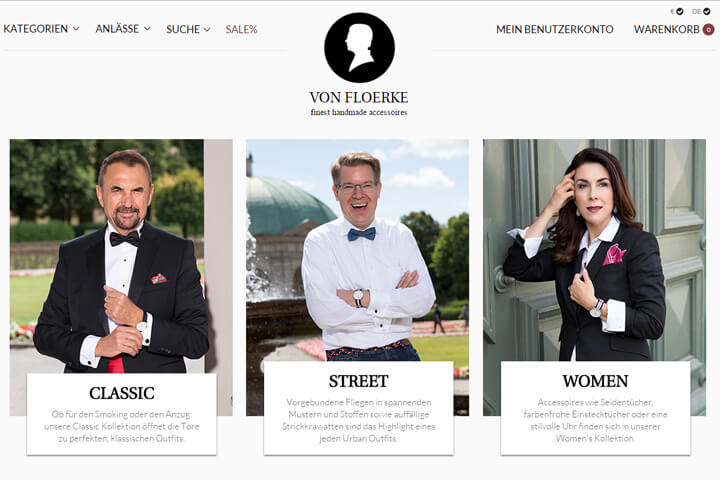Go to the SALE% section
Screen dimensions: 720x480
point(241,29)
